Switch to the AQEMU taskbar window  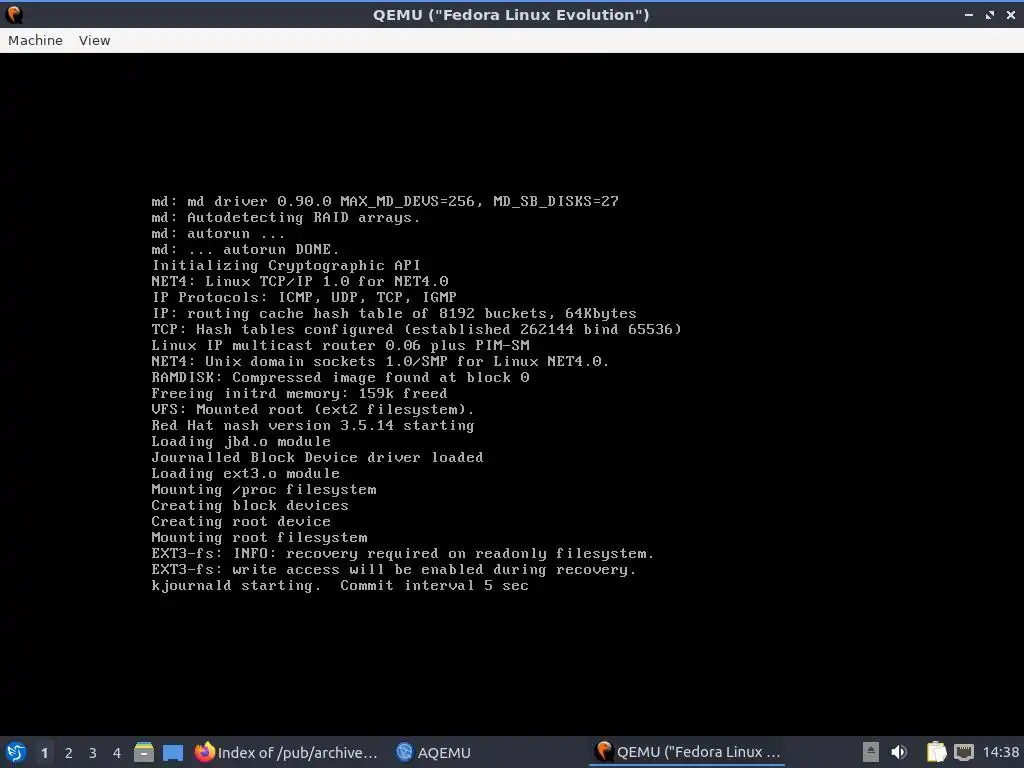pyautogui.click(x=434, y=752)
